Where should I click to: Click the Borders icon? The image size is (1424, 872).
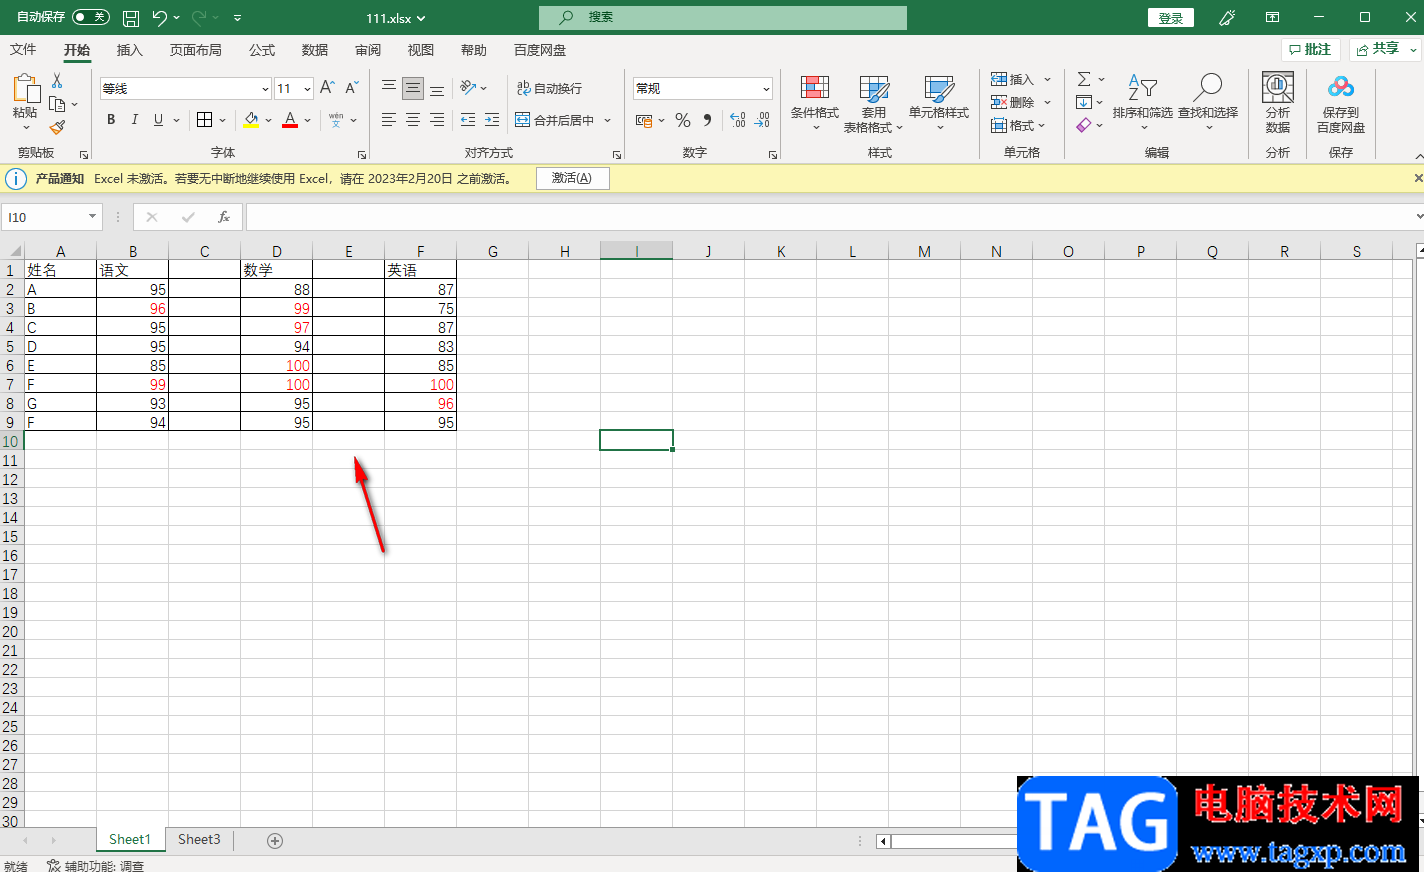point(204,120)
